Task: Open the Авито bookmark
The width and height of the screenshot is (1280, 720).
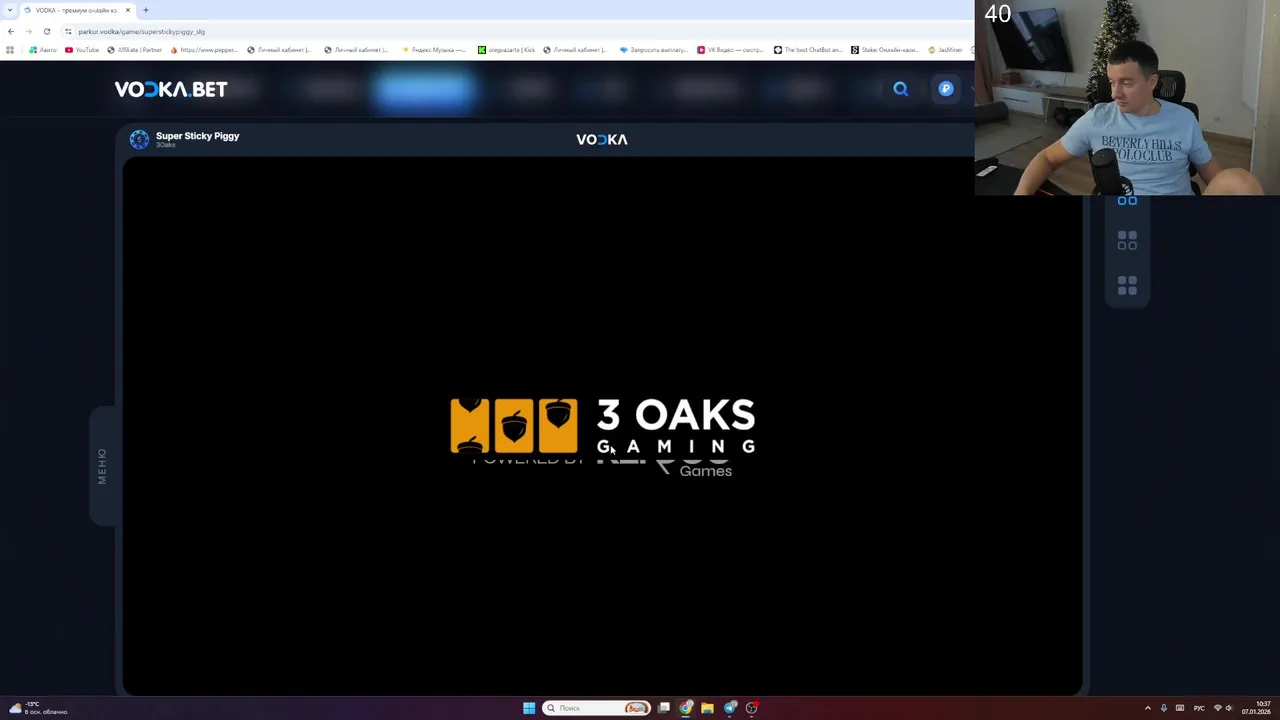Action: [43, 50]
